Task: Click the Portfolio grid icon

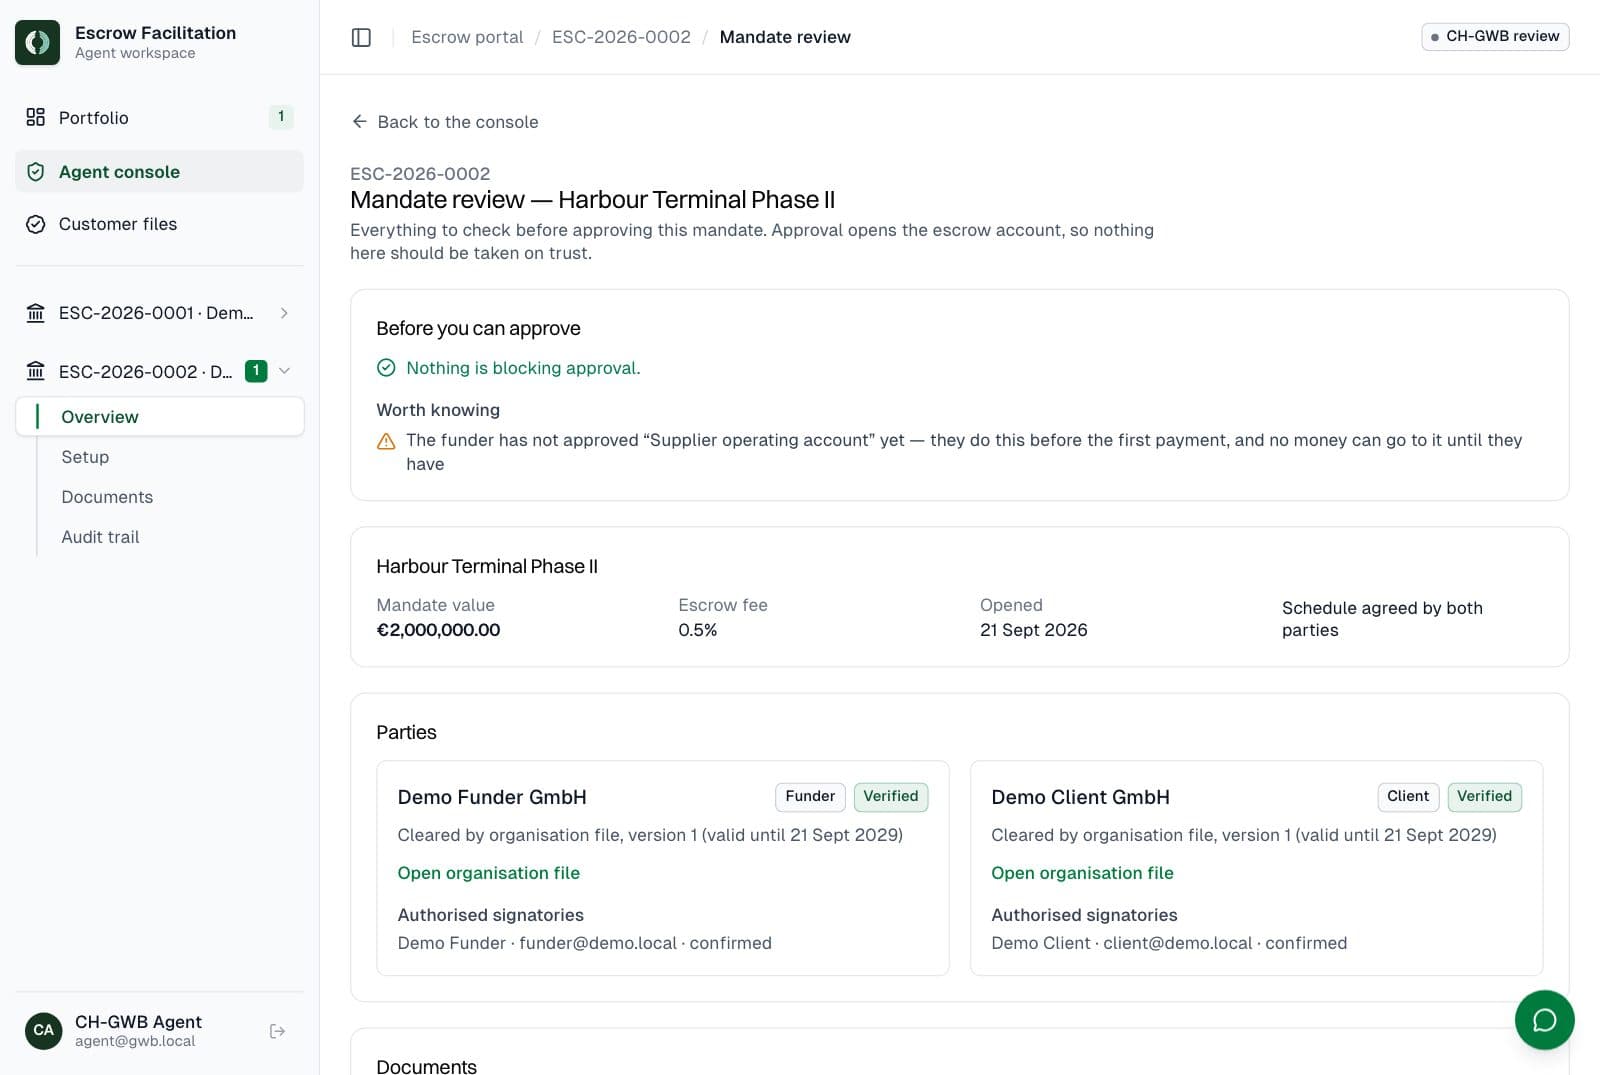Action: coord(36,117)
